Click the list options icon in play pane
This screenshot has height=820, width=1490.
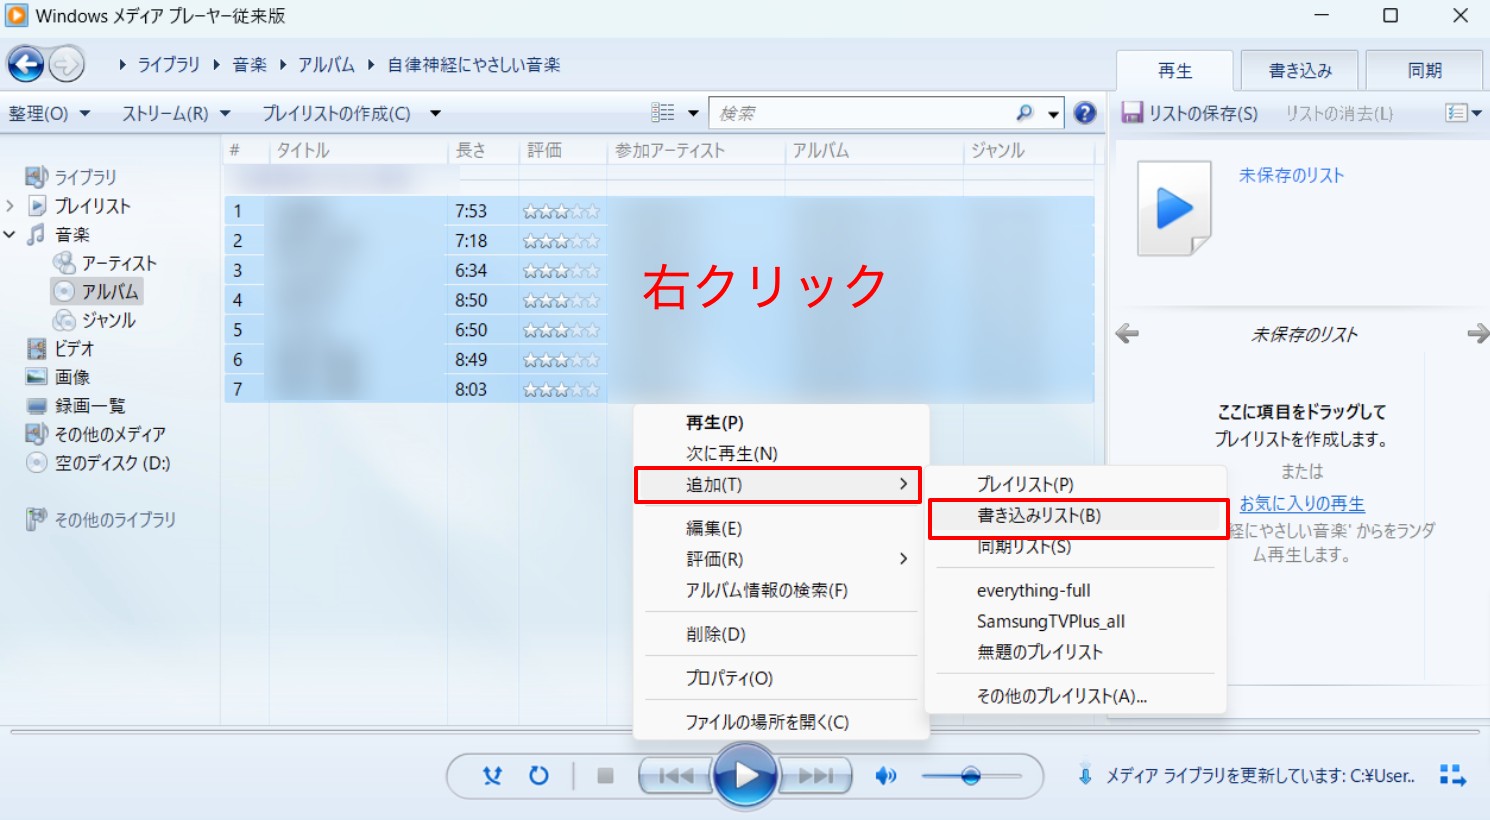coord(1457,113)
